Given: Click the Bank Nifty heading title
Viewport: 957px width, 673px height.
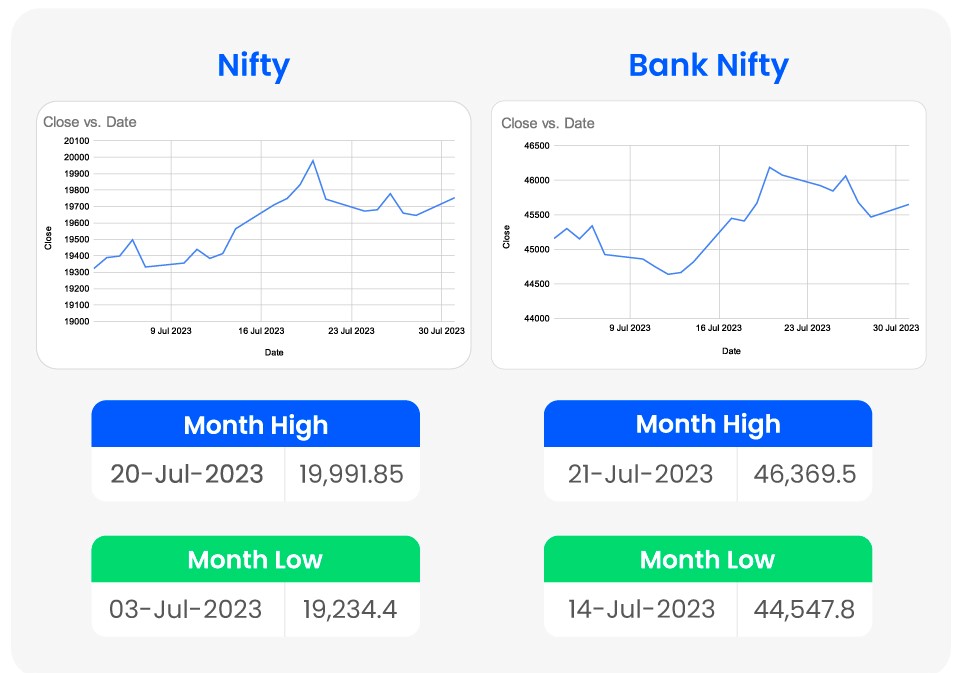Looking at the screenshot, I should (x=708, y=66).
